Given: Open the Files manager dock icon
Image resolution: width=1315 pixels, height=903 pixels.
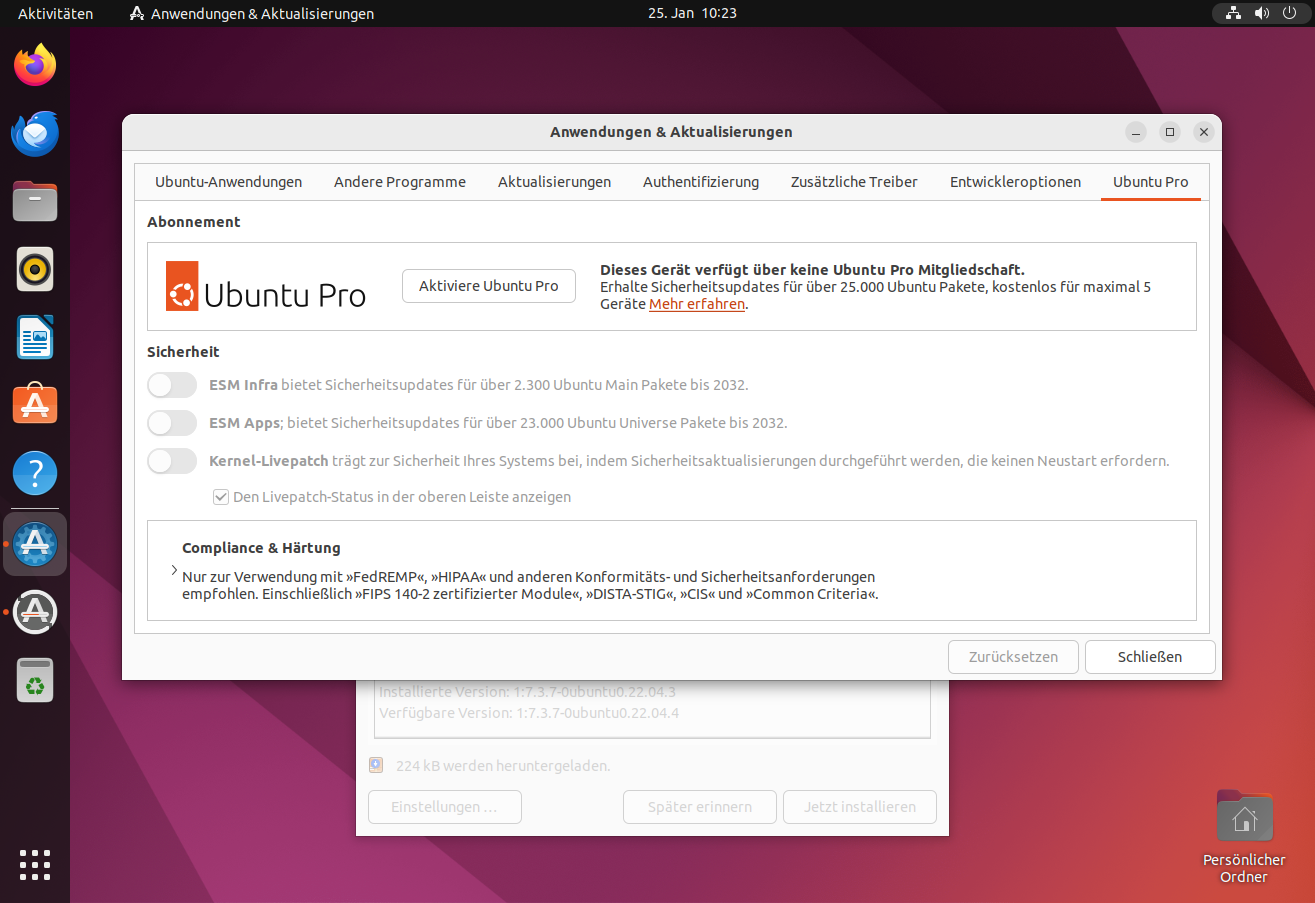Looking at the screenshot, I should 35,201.
